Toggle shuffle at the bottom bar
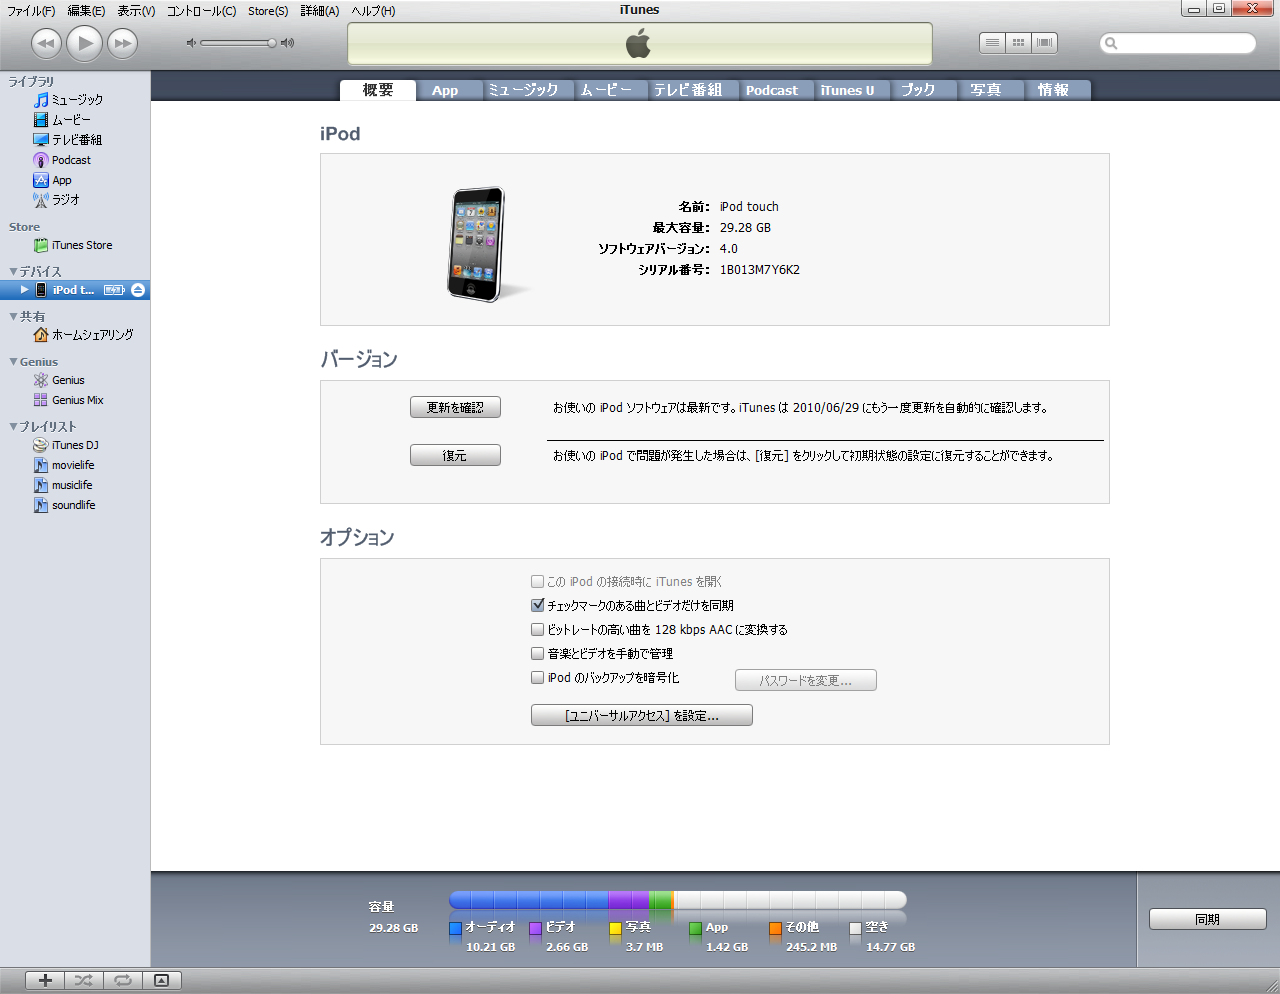The image size is (1280, 994). (x=84, y=980)
